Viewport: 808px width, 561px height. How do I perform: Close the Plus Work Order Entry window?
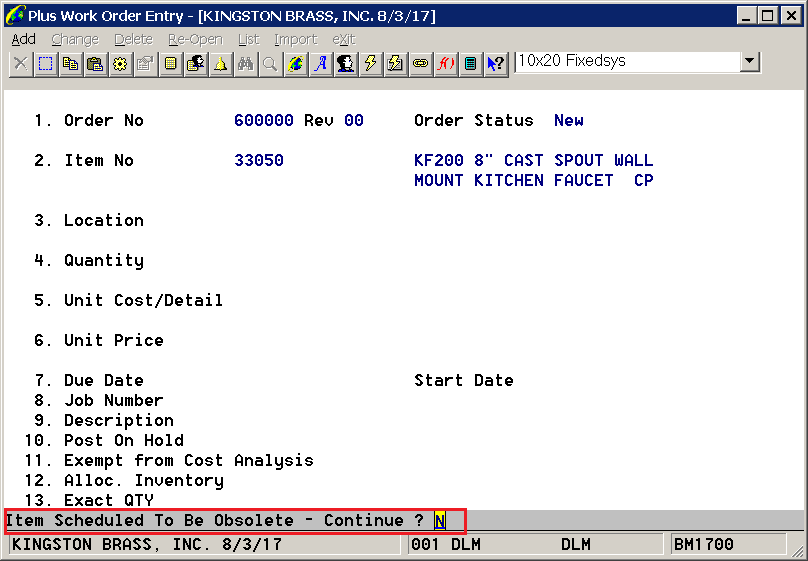(x=790, y=15)
